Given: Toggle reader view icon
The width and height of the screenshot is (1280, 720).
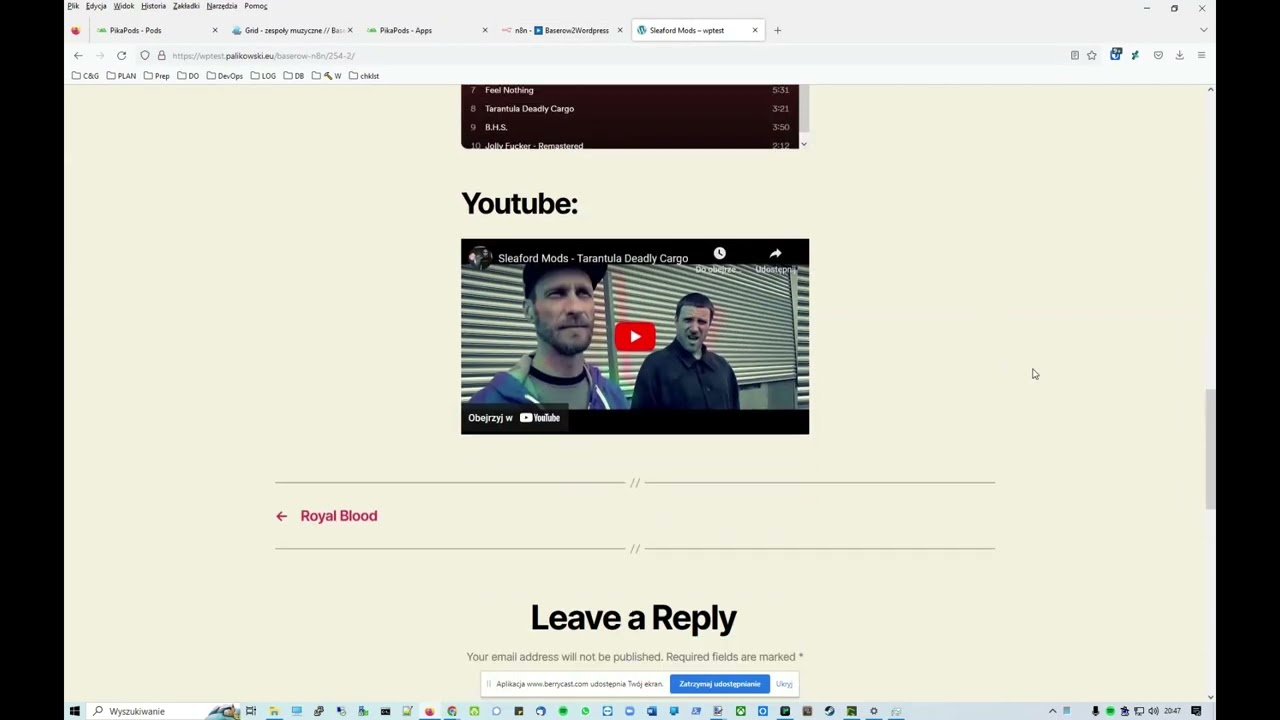Looking at the screenshot, I should (x=1075, y=56).
